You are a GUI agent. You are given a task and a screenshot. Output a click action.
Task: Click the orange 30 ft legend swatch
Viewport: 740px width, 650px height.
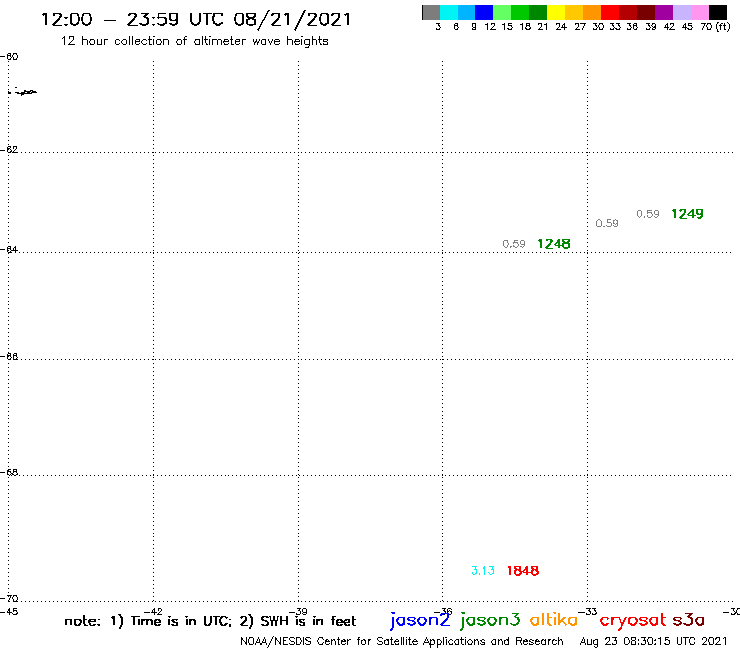coord(592,12)
